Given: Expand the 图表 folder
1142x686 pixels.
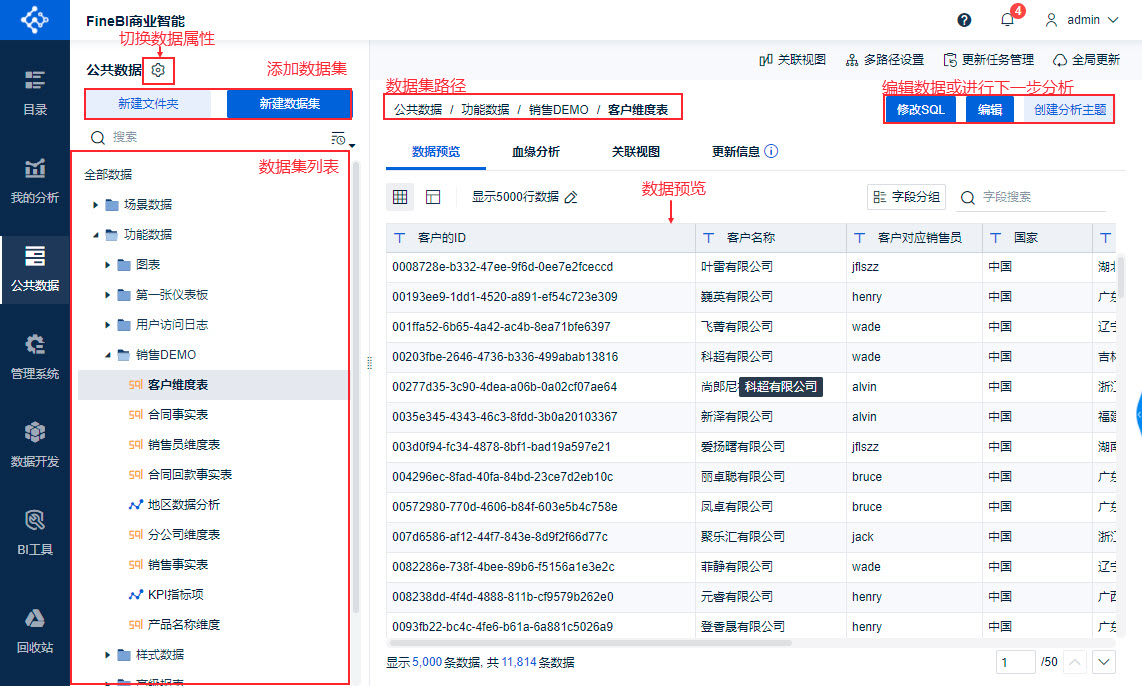Looking at the screenshot, I should pyautogui.click(x=108, y=264).
